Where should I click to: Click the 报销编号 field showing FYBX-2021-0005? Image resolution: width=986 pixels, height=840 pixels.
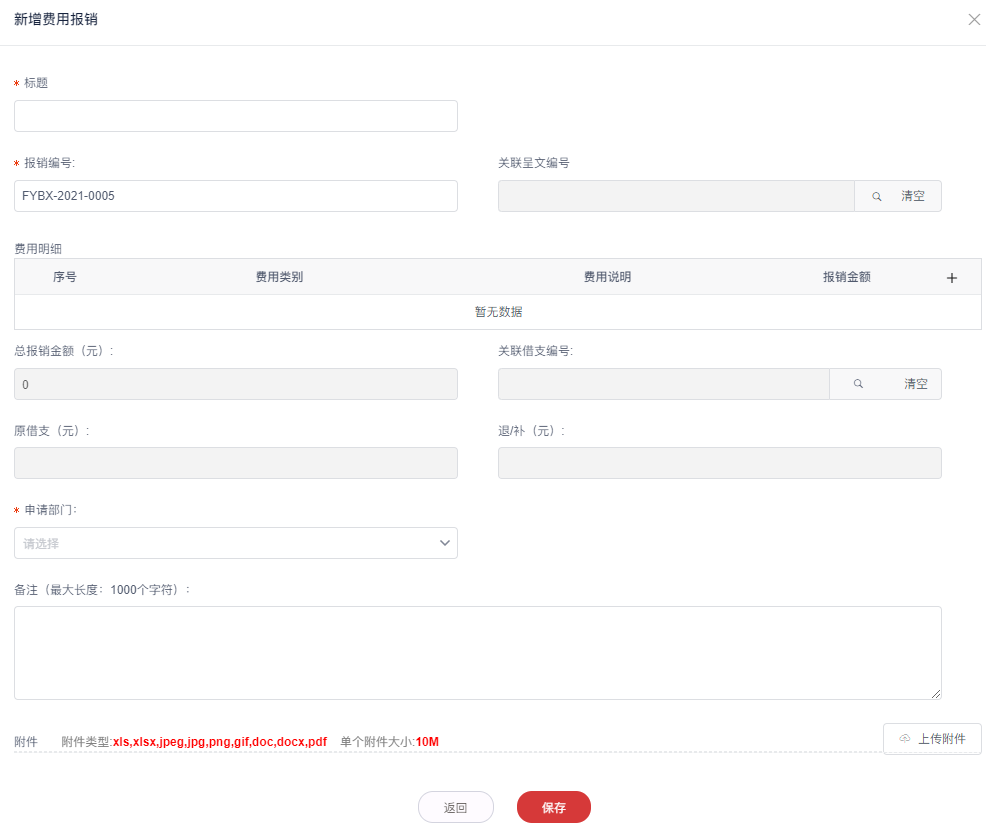point(236,196)
